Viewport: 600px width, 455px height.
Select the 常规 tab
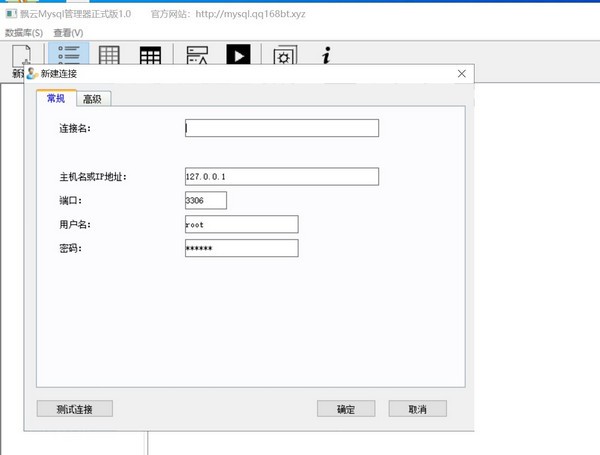point(56,98)
